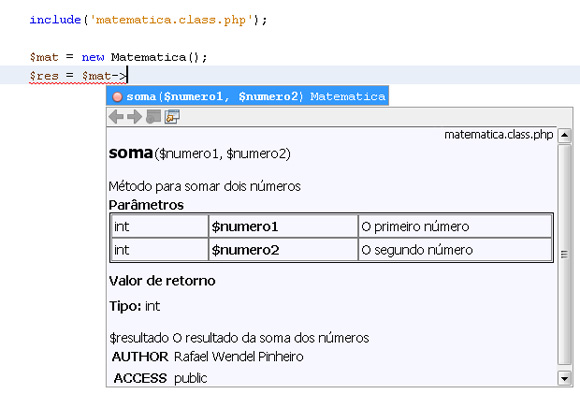
Task: Click the 'Valor de retorno' heading
Action: [162, 281]
